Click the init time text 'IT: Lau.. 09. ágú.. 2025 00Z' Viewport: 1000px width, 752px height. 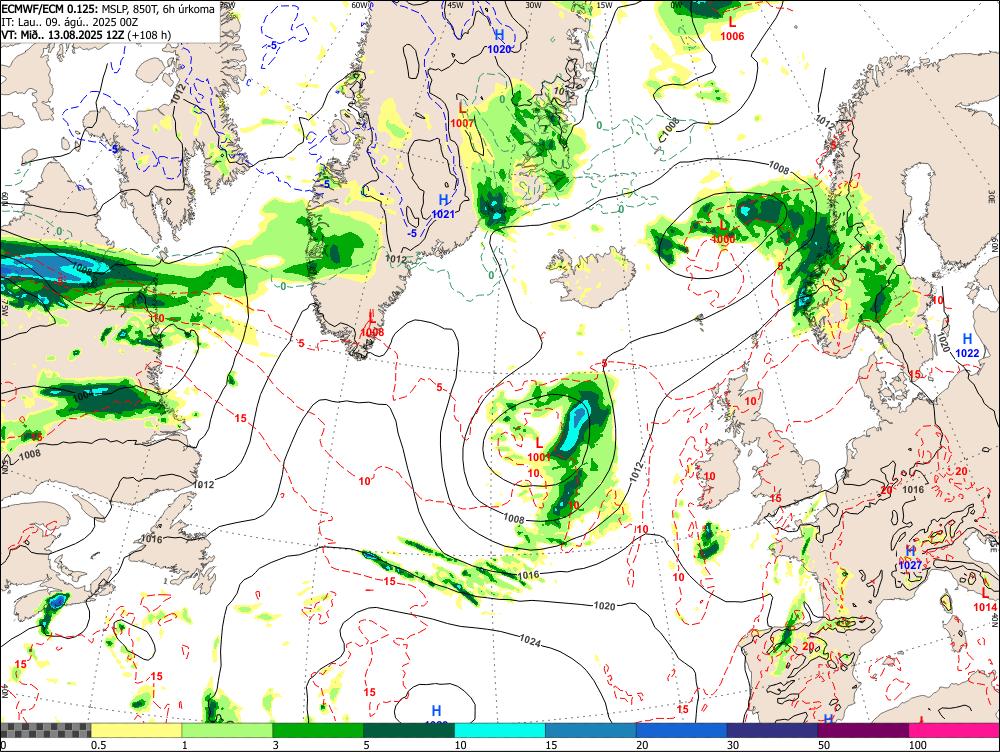coord(70,22)
